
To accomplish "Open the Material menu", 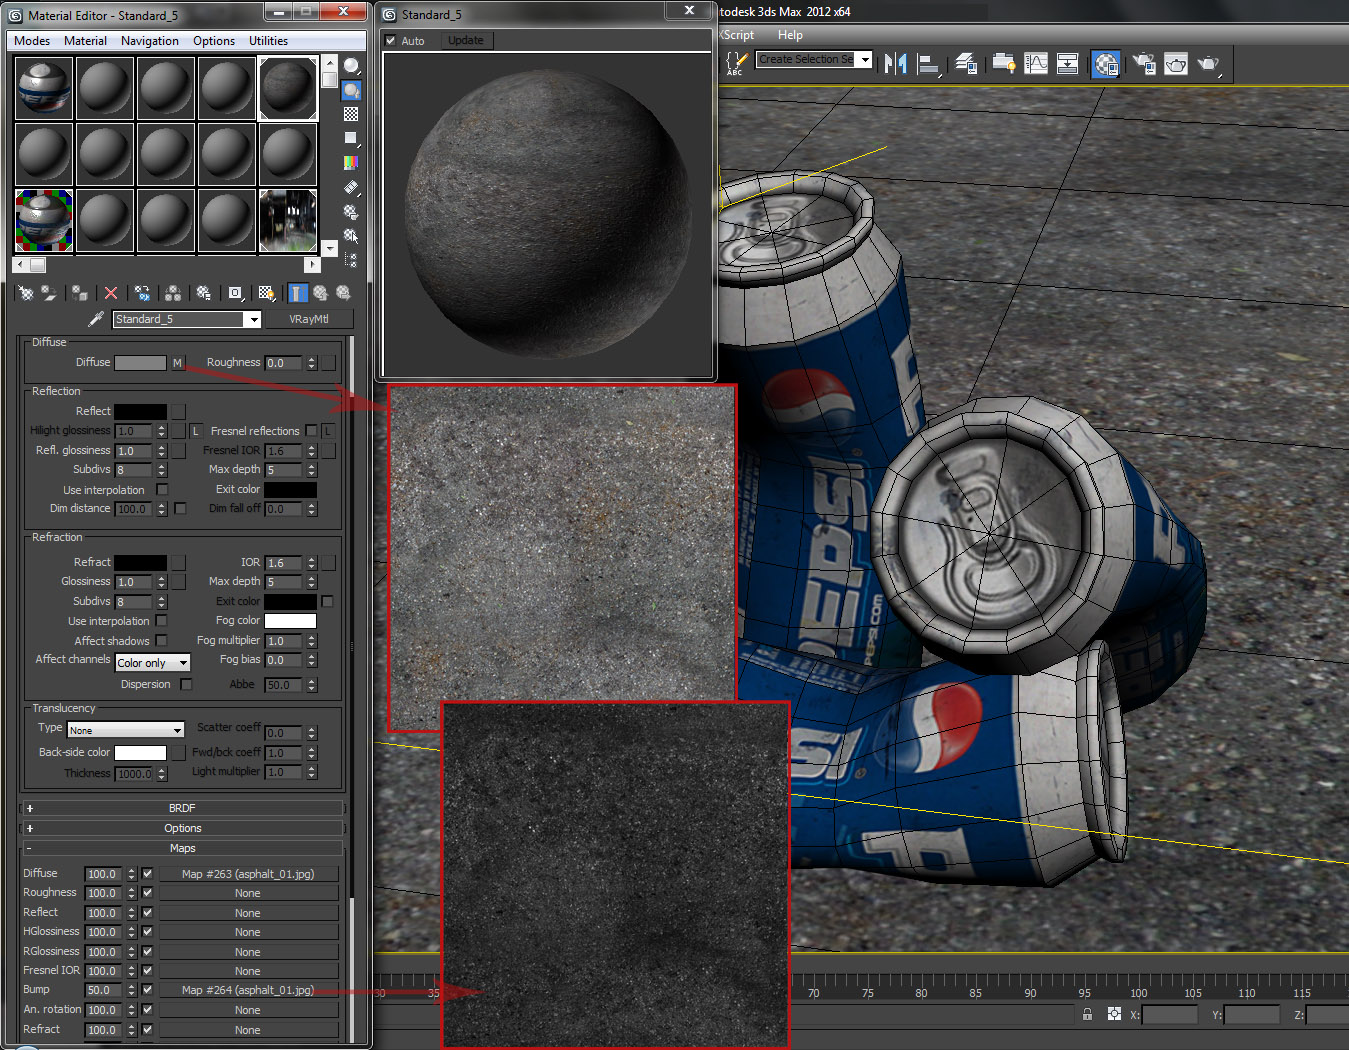I will coord(85,41).
